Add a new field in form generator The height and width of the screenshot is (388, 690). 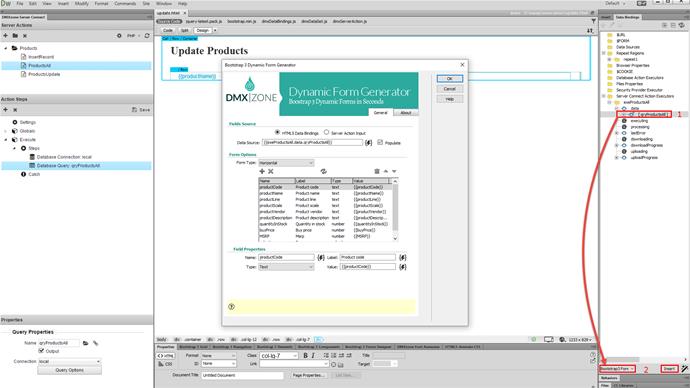point(262,172)
